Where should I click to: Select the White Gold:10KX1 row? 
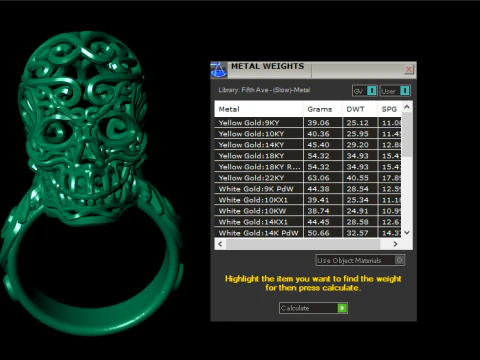[308, 200]
